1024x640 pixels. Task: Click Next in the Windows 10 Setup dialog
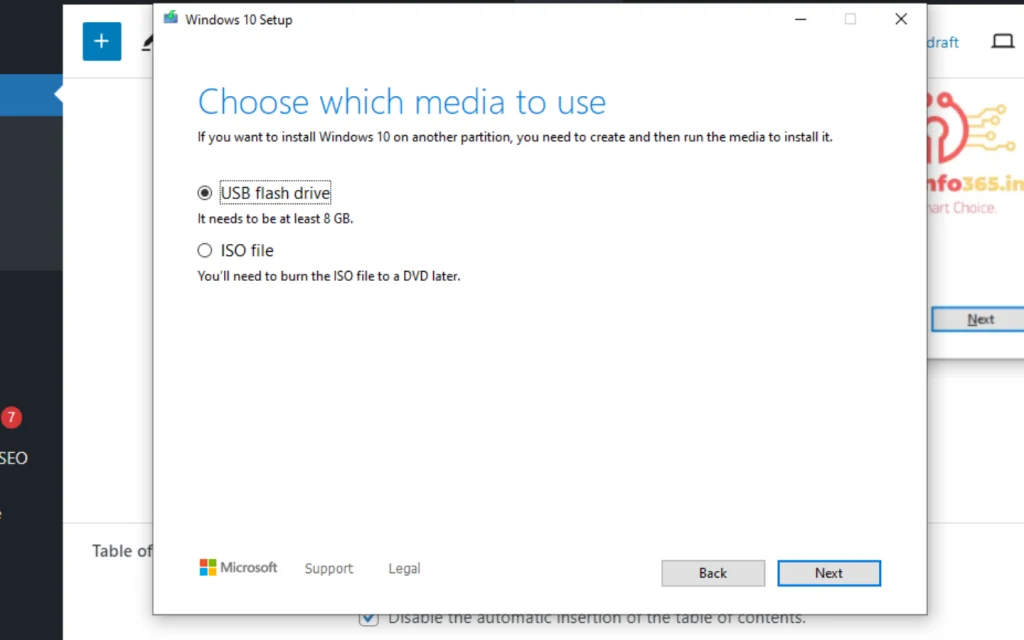[829, 572]
